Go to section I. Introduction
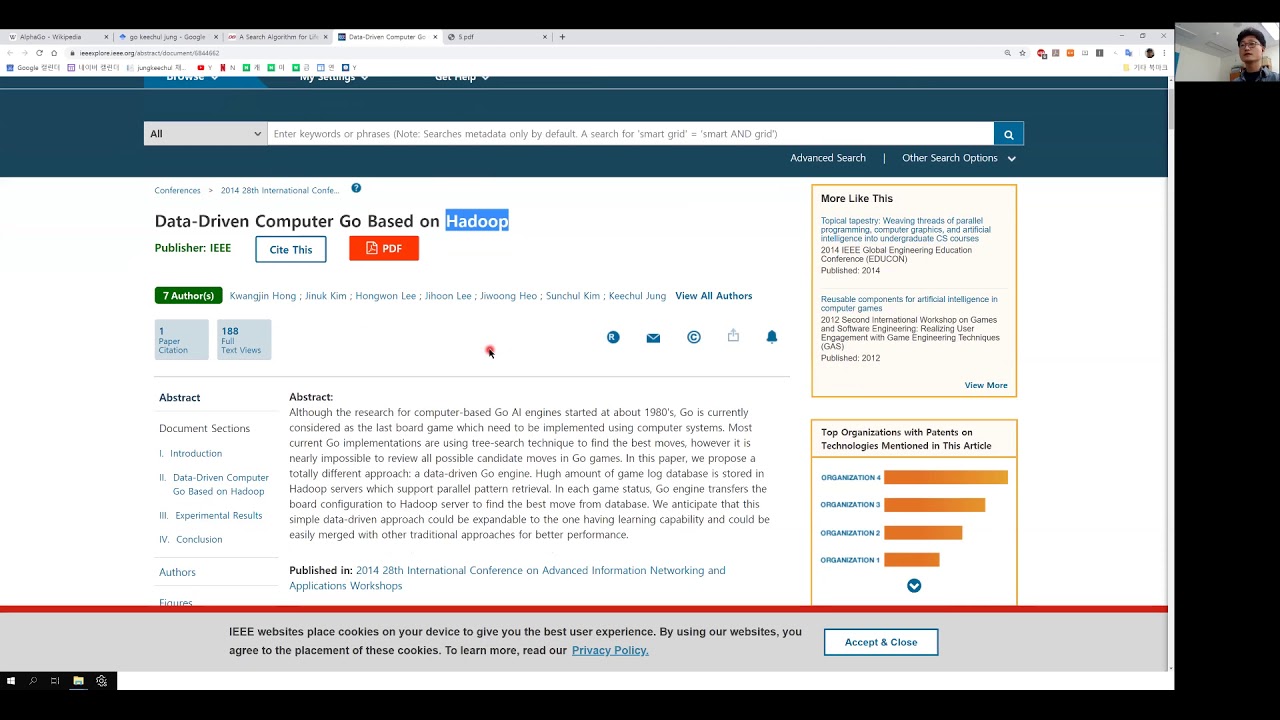Screen dimensions: 1280x720 tap(191, 454)
